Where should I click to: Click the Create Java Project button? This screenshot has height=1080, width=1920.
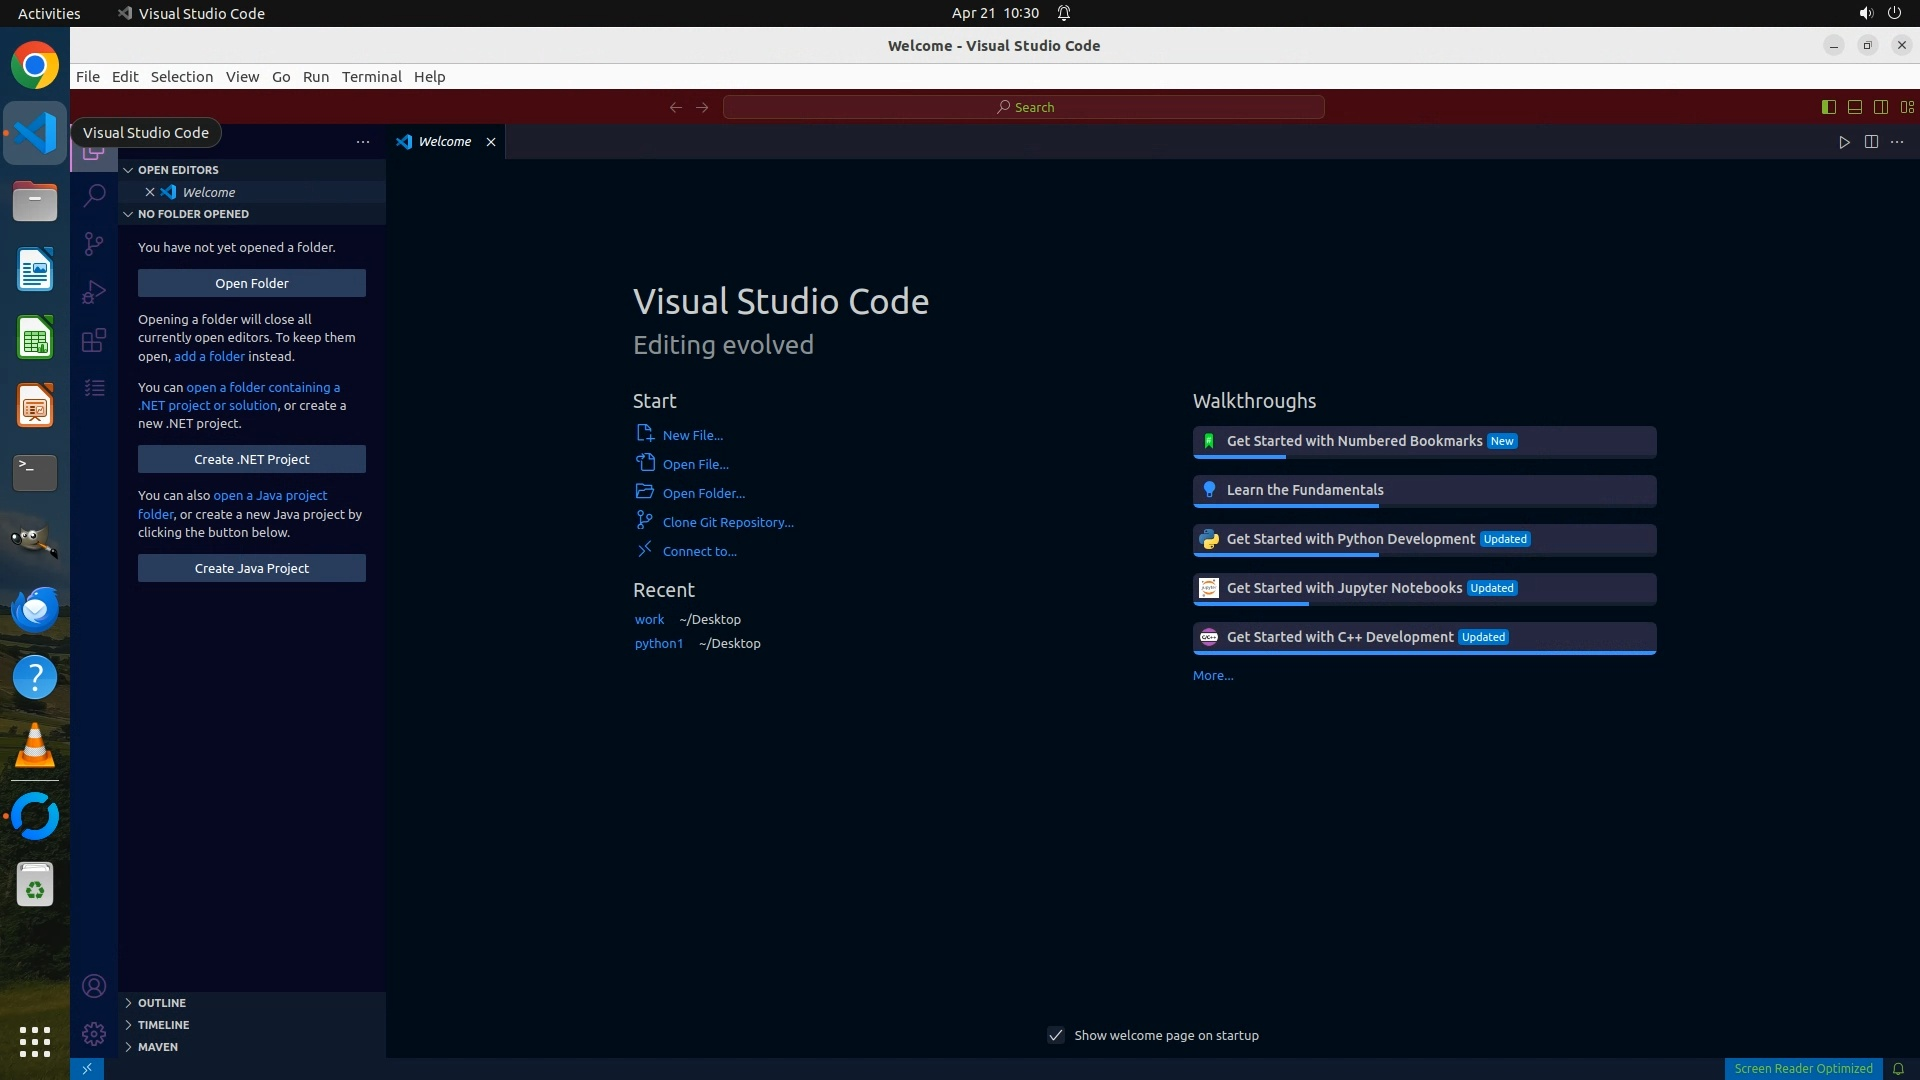(x=252, y=568)
